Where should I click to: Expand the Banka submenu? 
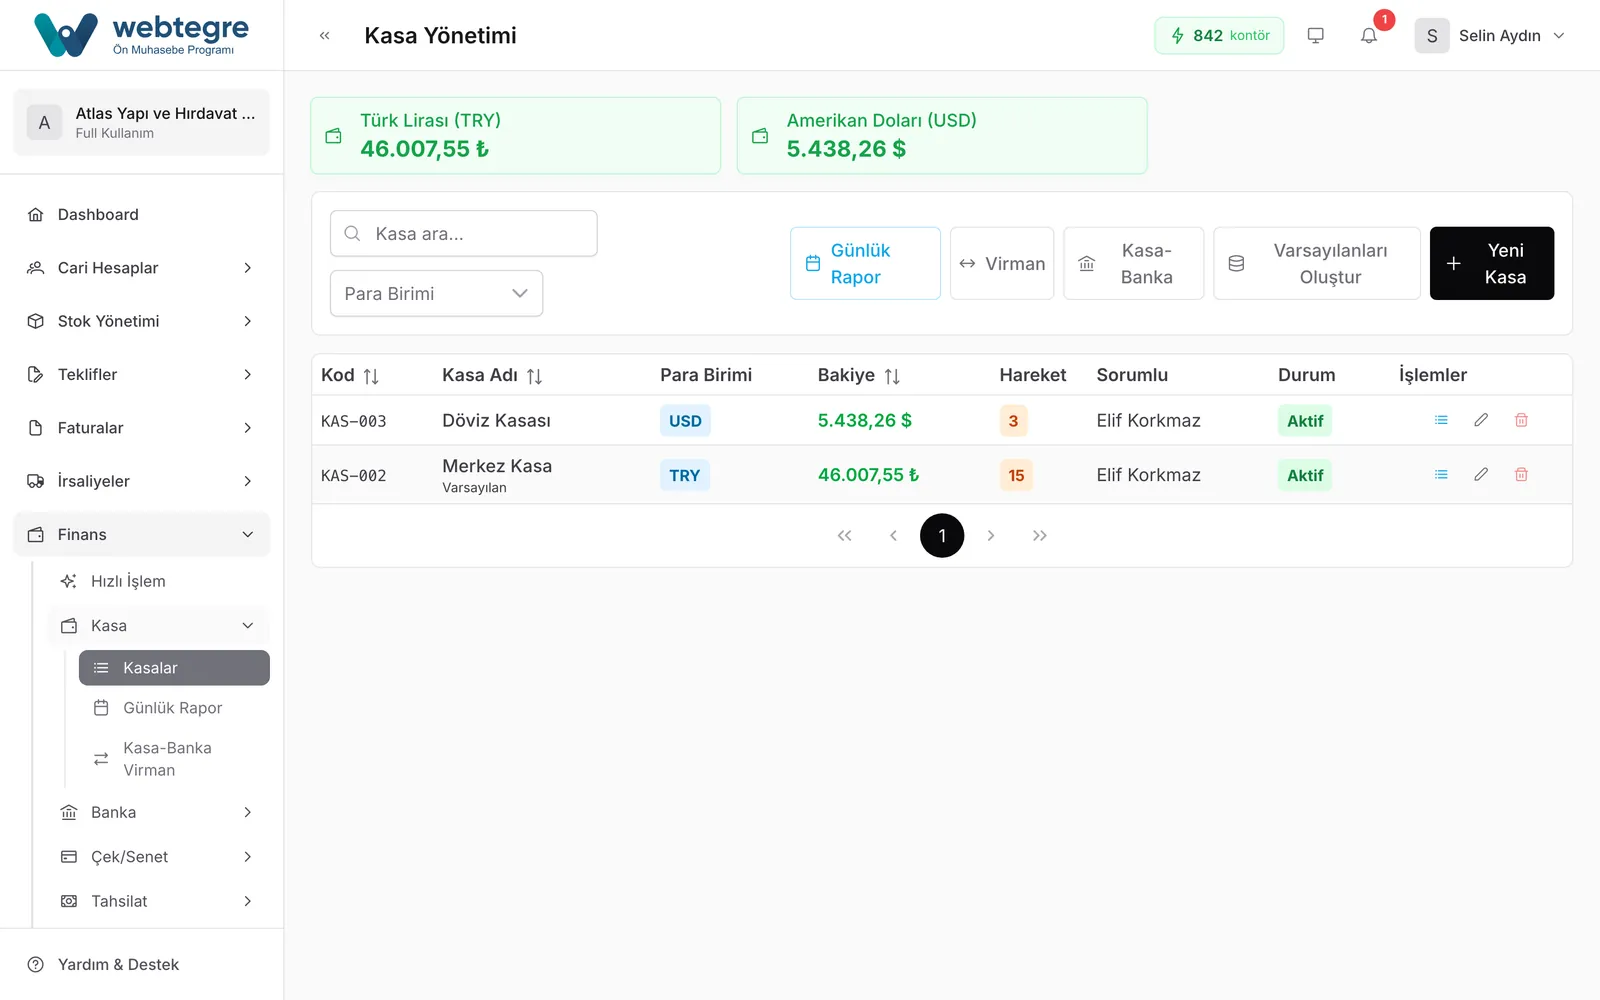158,812
